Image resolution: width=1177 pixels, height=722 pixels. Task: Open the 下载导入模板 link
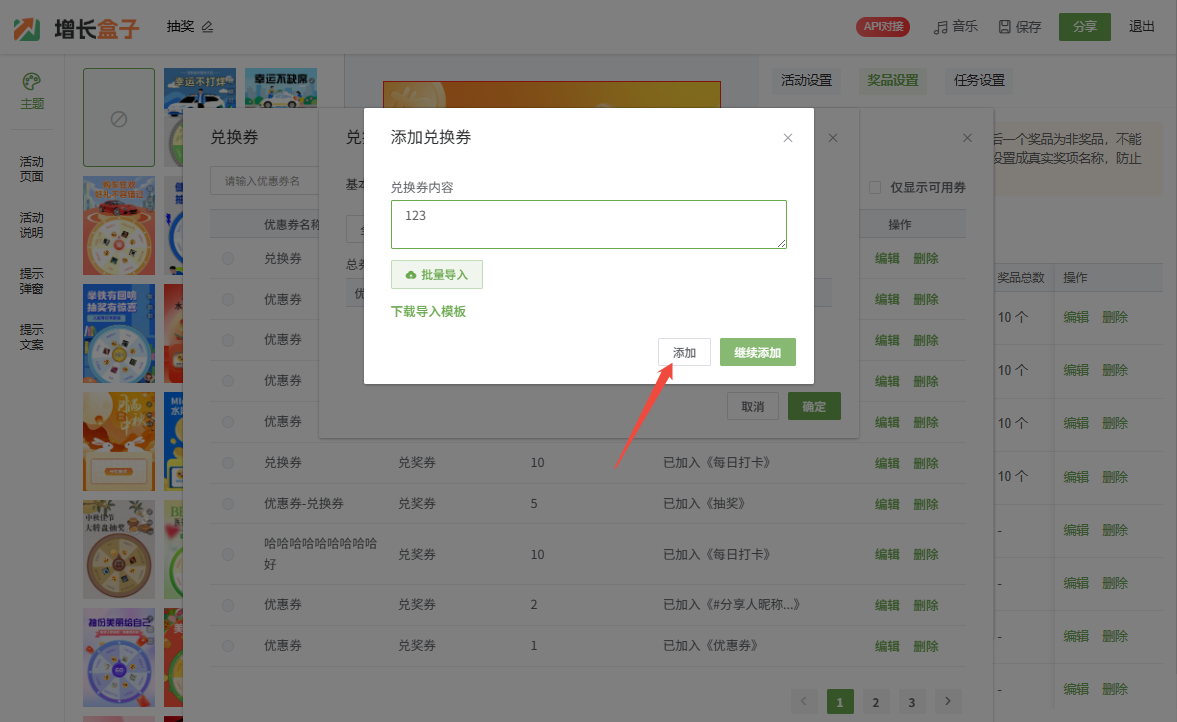429,311
